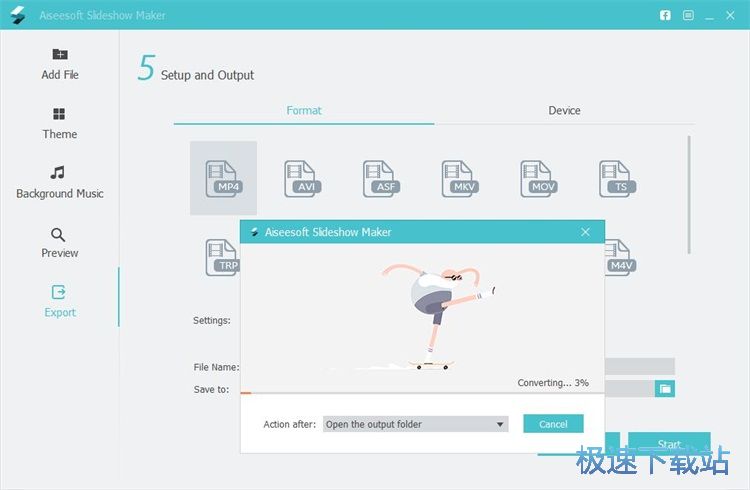The image size is (750, 490).
Task: Select the MOV output format
Action: (x=539, y=178)
